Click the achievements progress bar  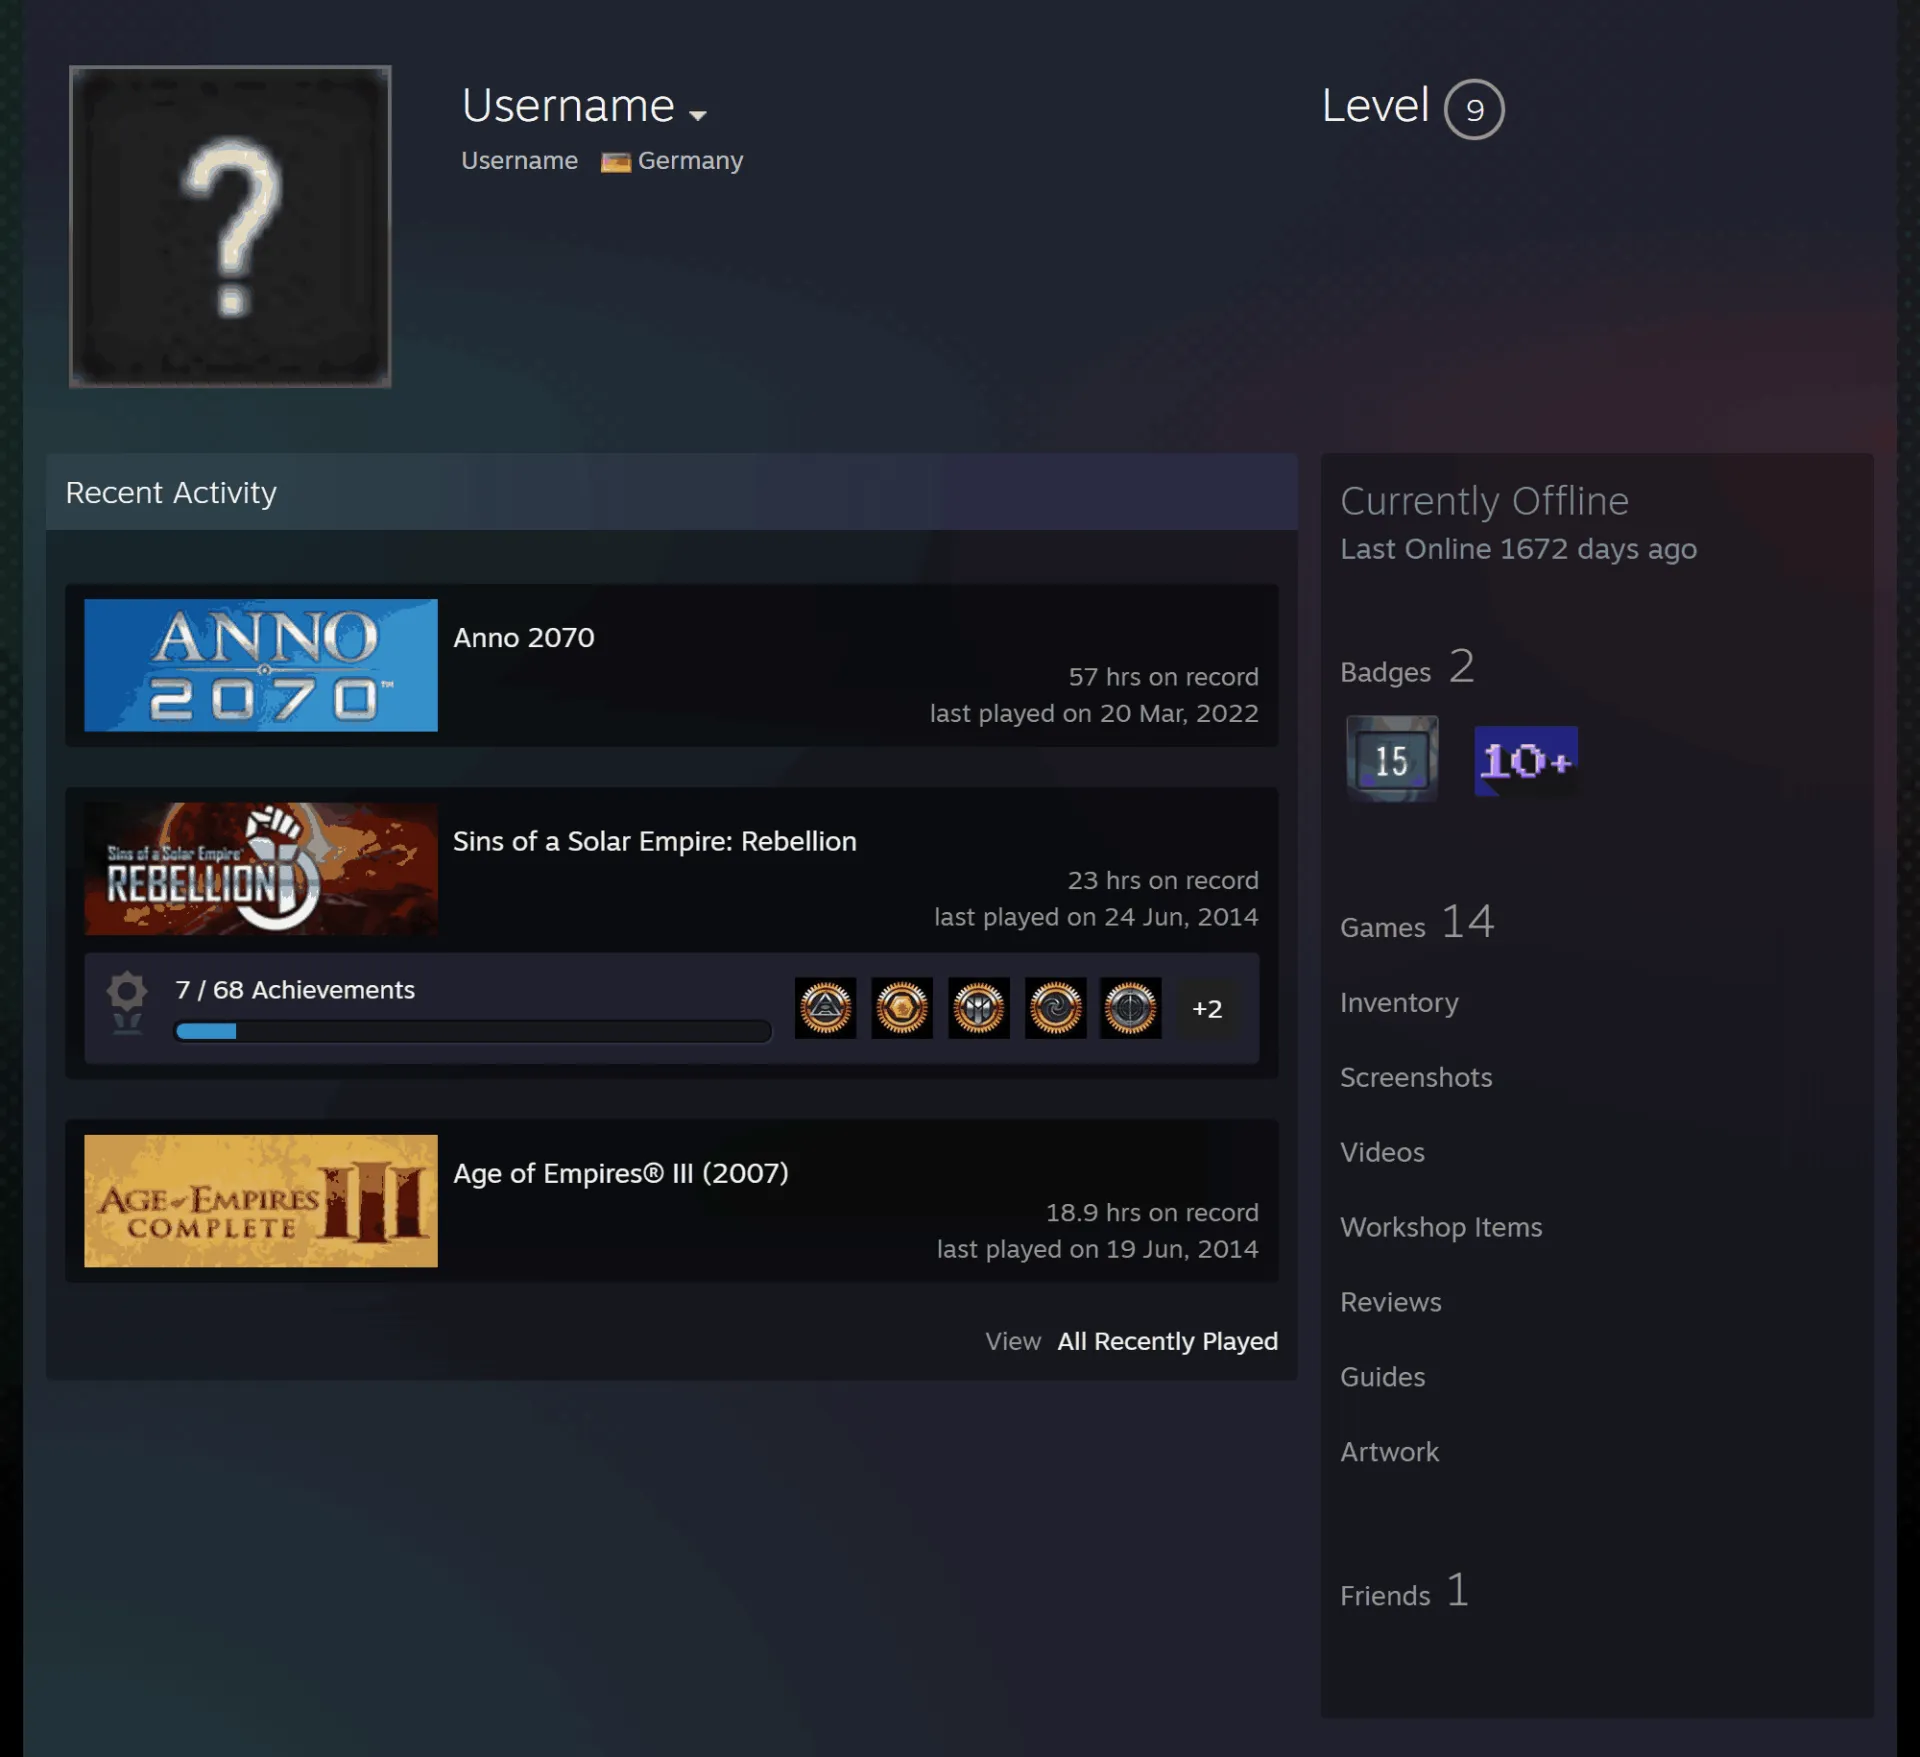[473, 1031]
